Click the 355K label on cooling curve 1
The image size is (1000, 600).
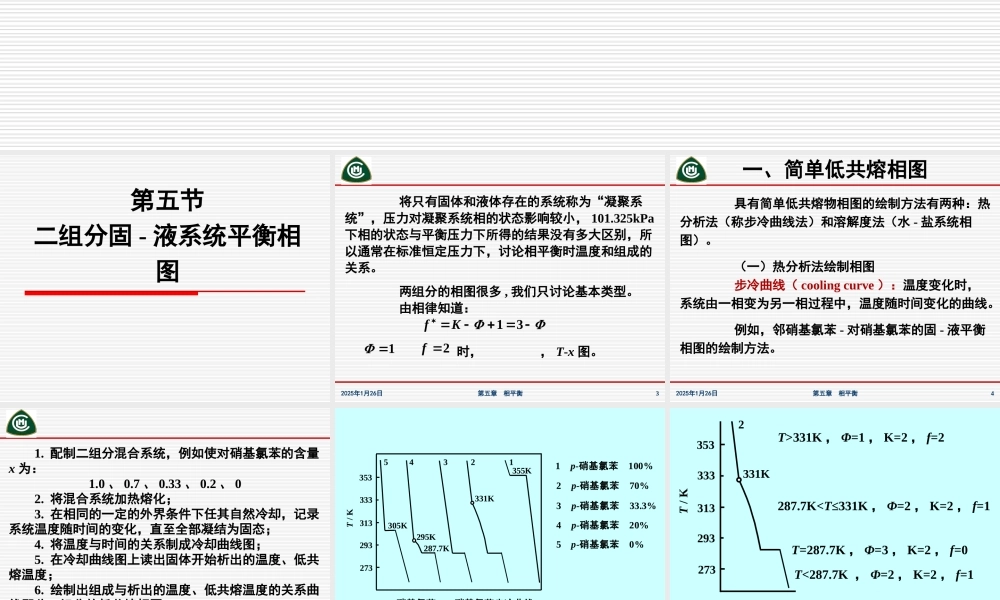click(522, 471)
